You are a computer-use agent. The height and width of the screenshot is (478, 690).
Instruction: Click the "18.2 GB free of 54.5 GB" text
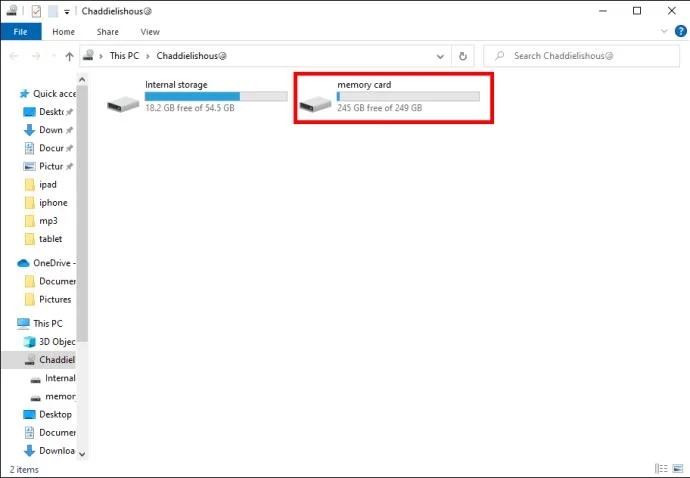coord(190,108)
